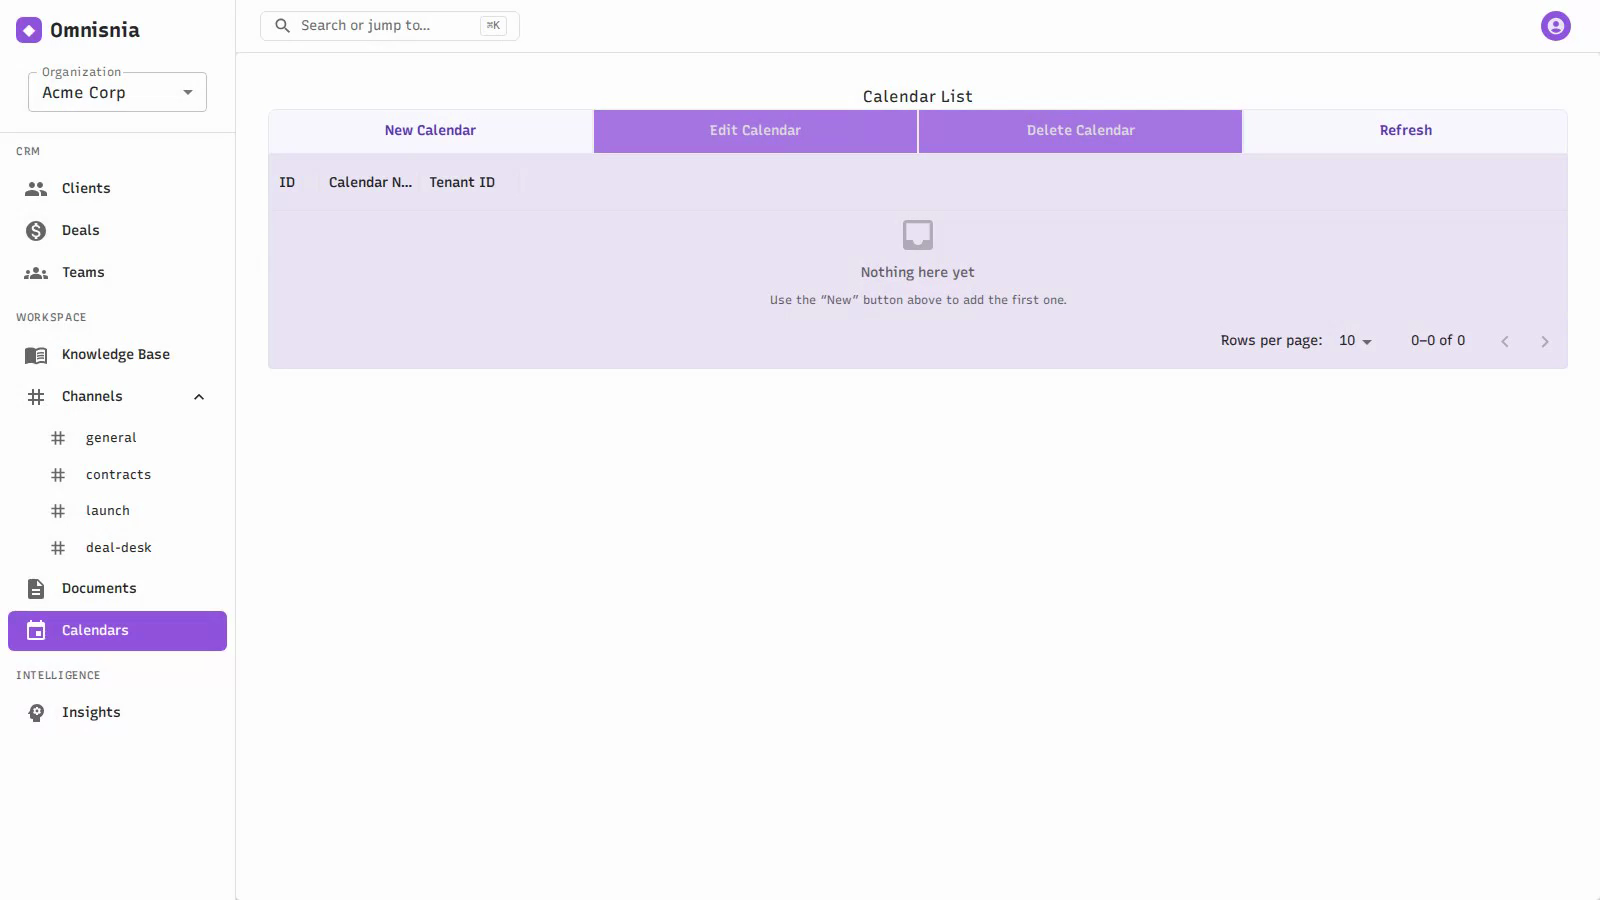Click the Edit Calendar button
This screenshot has width=1600, height=900.
[756, 131]
